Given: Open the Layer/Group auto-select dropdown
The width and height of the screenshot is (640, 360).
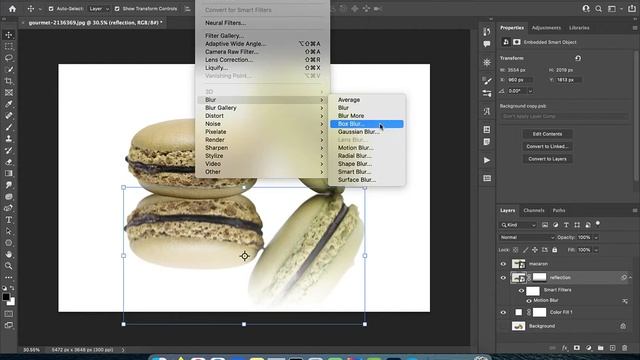Looking at the screenshot, I should point(99,9).
